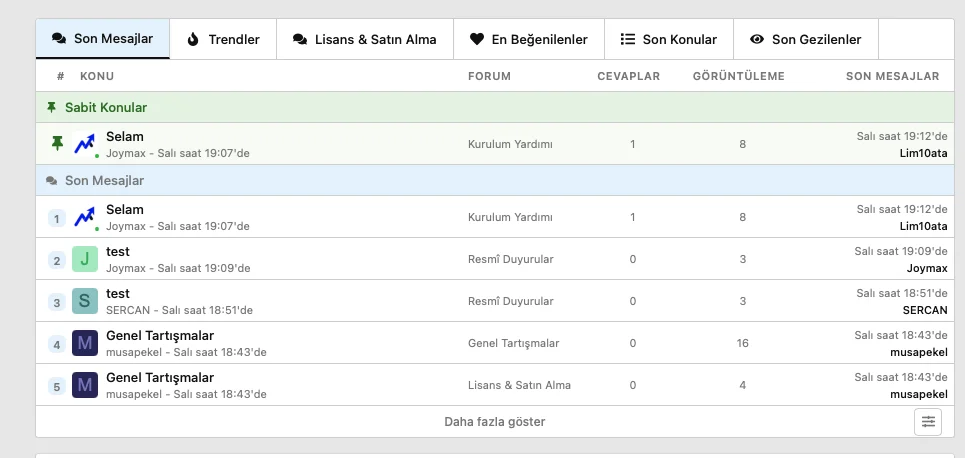
Task: Click the flame icon on Trendler tab
Action: click(x=193, y=40)
